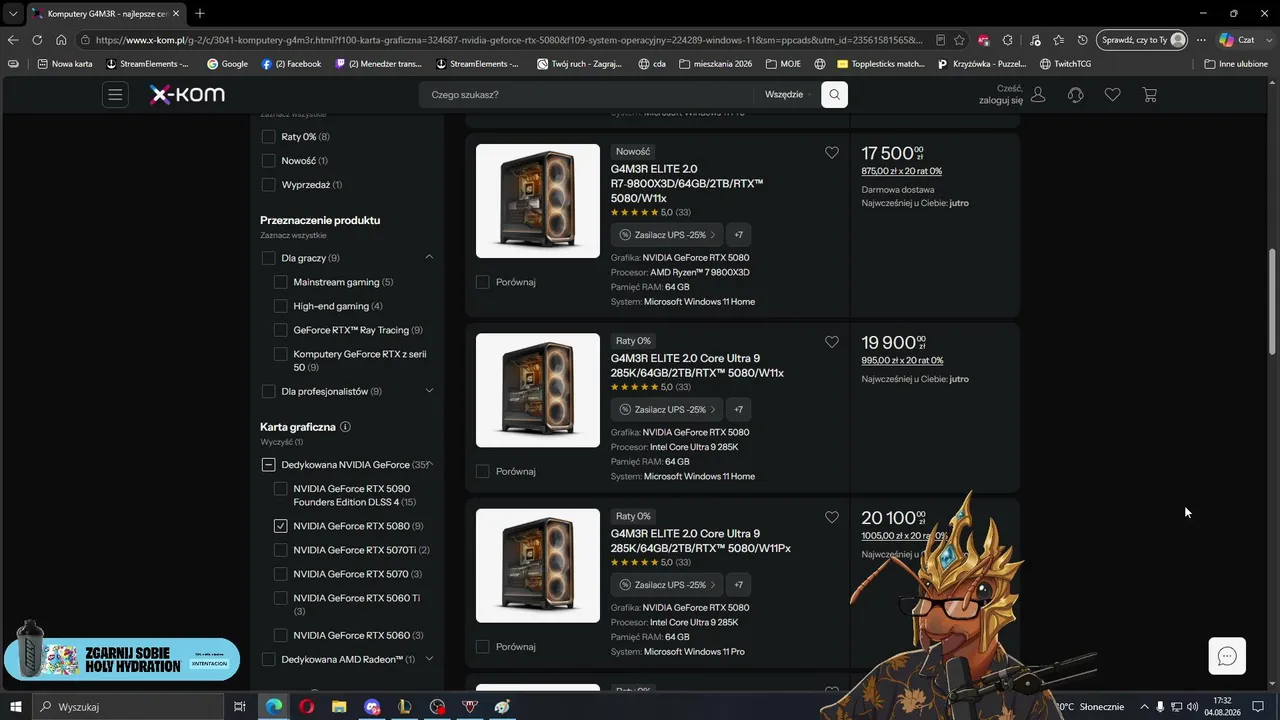Open the headset support icon
Viewport: 1280px width, 720px height.
1076,95
